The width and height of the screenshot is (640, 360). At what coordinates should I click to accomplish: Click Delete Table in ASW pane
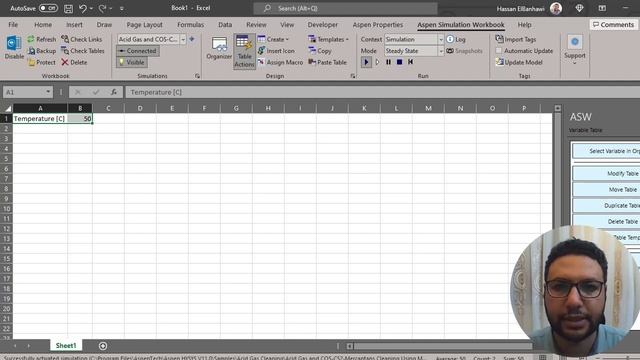tap(607, 221)
